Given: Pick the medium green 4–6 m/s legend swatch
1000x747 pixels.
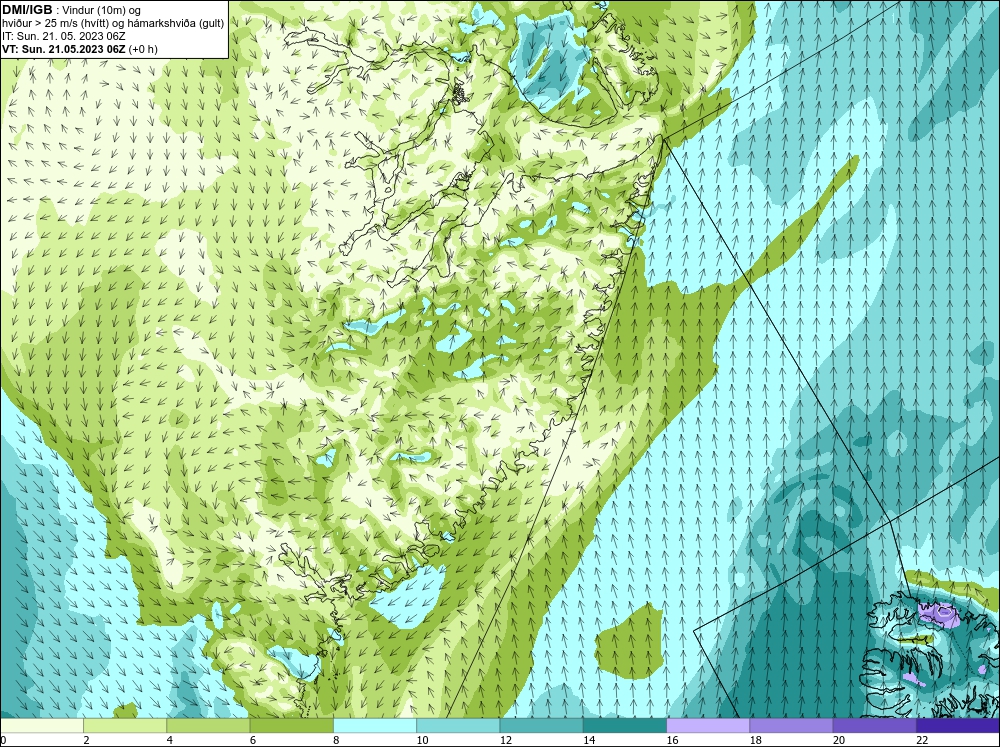Looking at the screenshot, I should point(208,725).
